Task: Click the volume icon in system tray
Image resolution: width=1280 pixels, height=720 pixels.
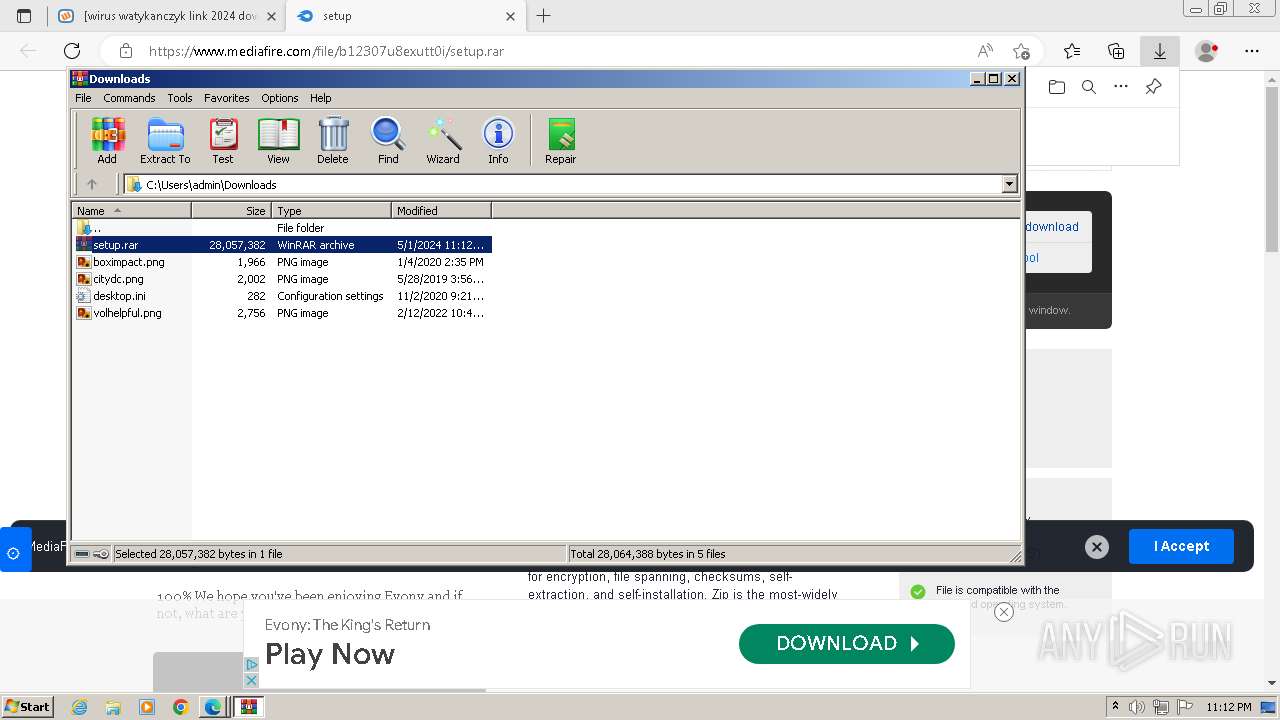Action: [x=1137, y=707]
